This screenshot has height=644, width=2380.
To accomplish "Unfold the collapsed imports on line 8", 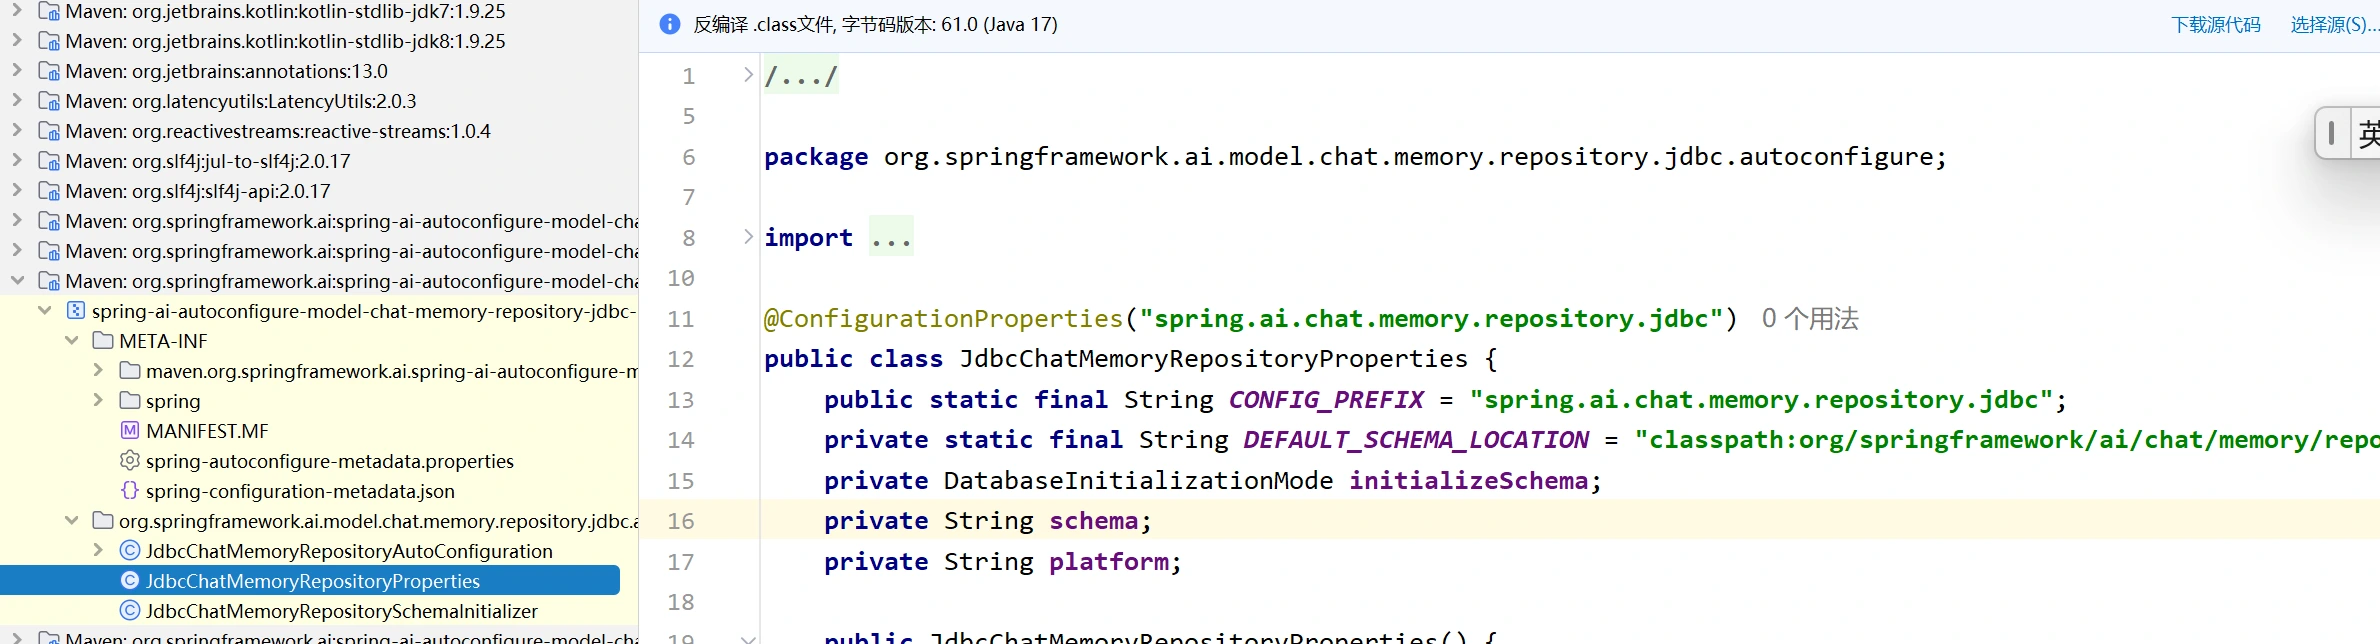I will point(748,237).
